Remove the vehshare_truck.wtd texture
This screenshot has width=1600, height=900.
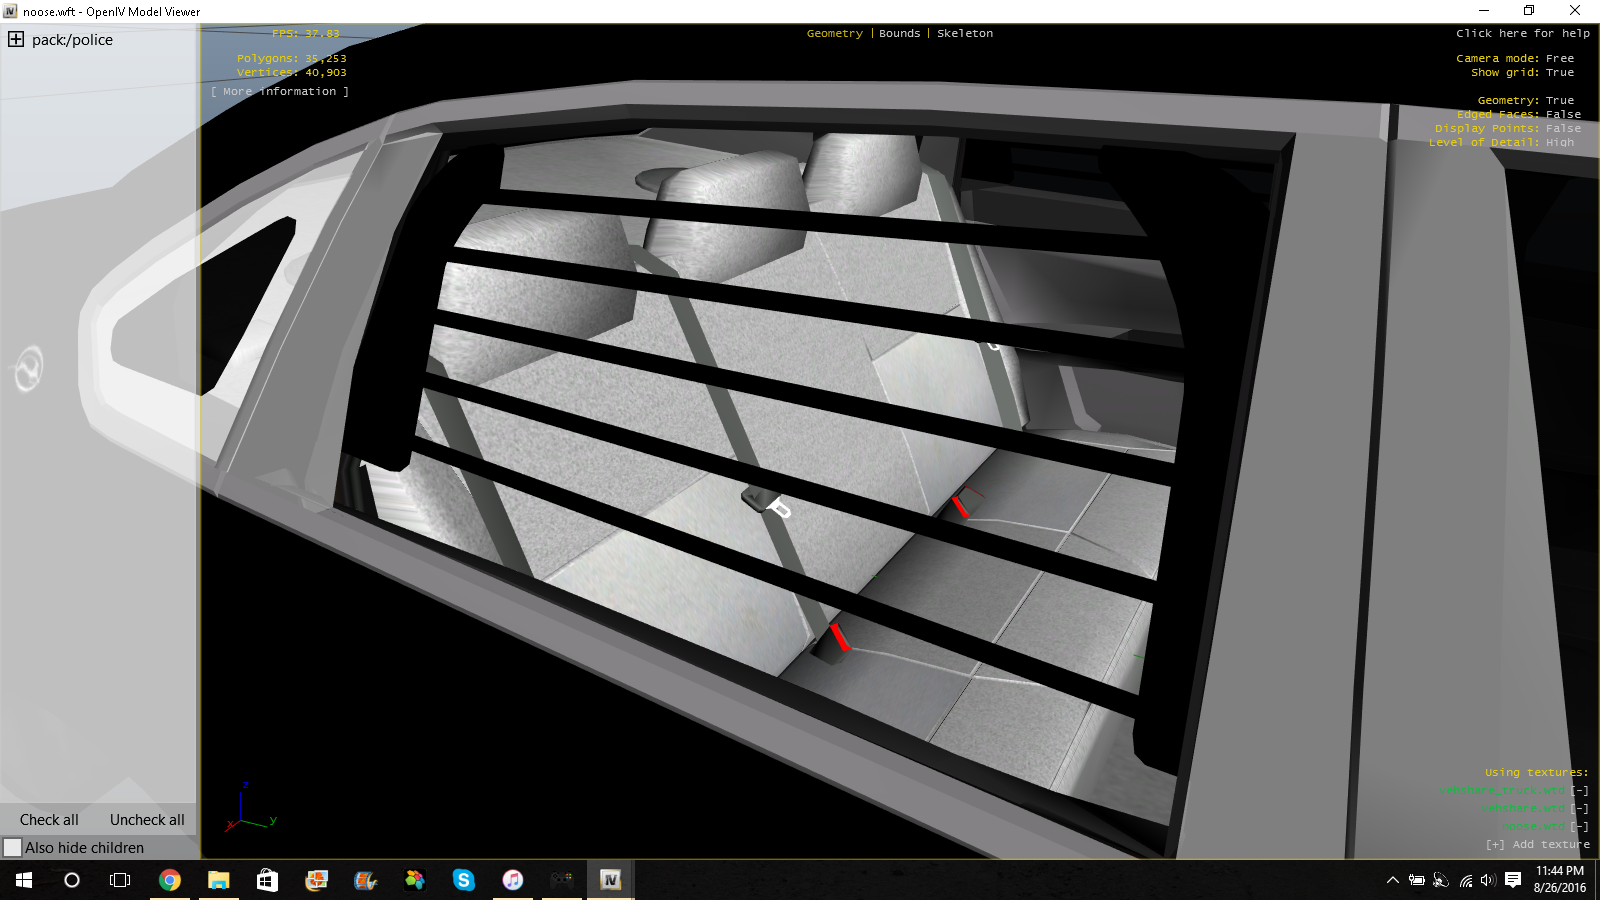pyautogui.click(x=1579, y=790)
